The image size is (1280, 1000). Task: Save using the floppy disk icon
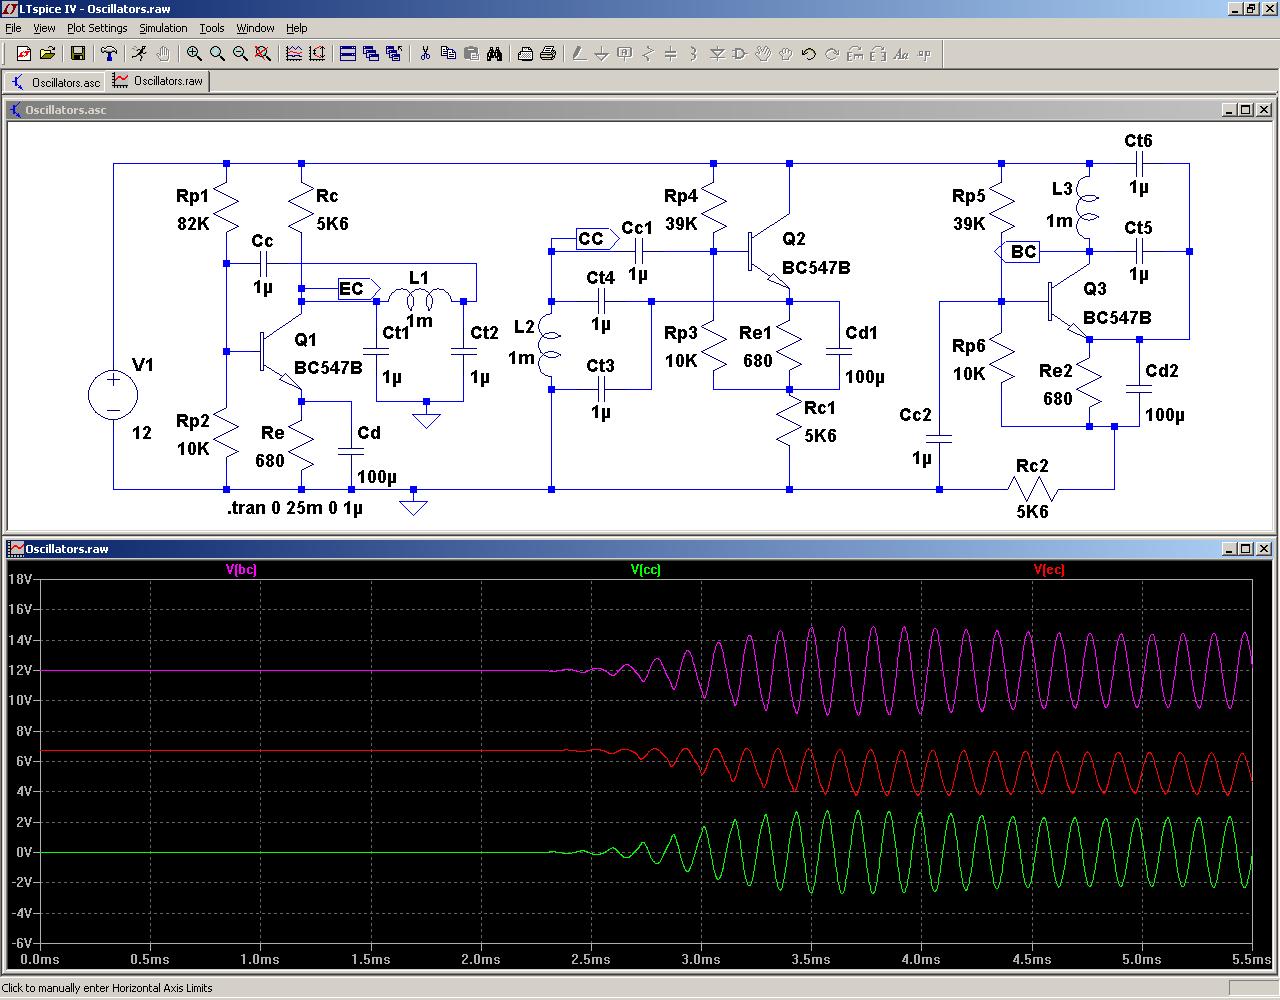point(77,54)
